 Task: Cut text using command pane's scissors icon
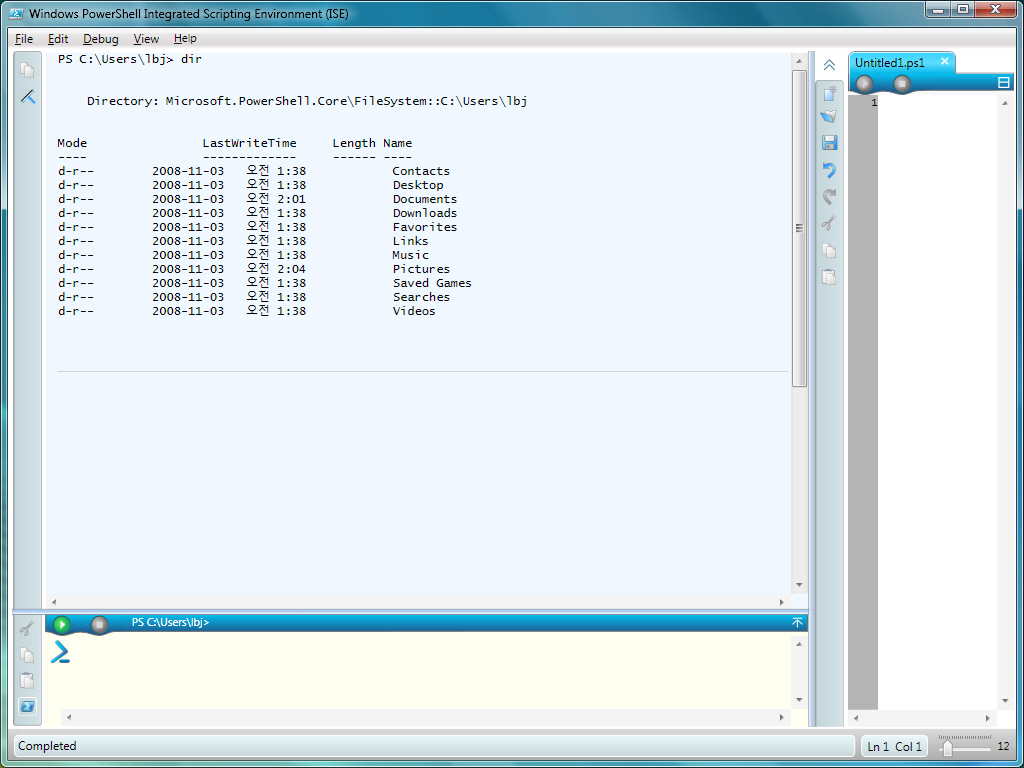[26, 630]
